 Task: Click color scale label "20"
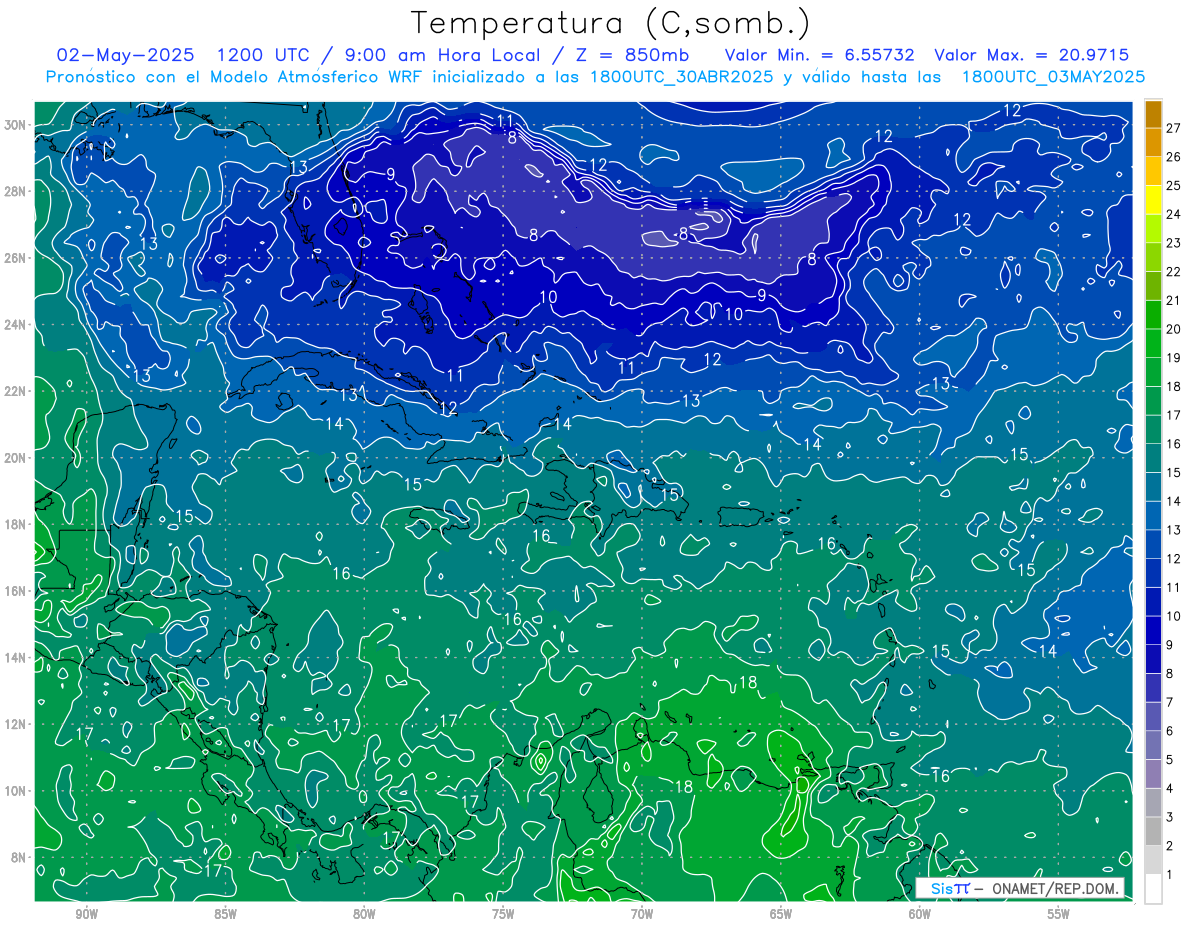(1173, 329)
